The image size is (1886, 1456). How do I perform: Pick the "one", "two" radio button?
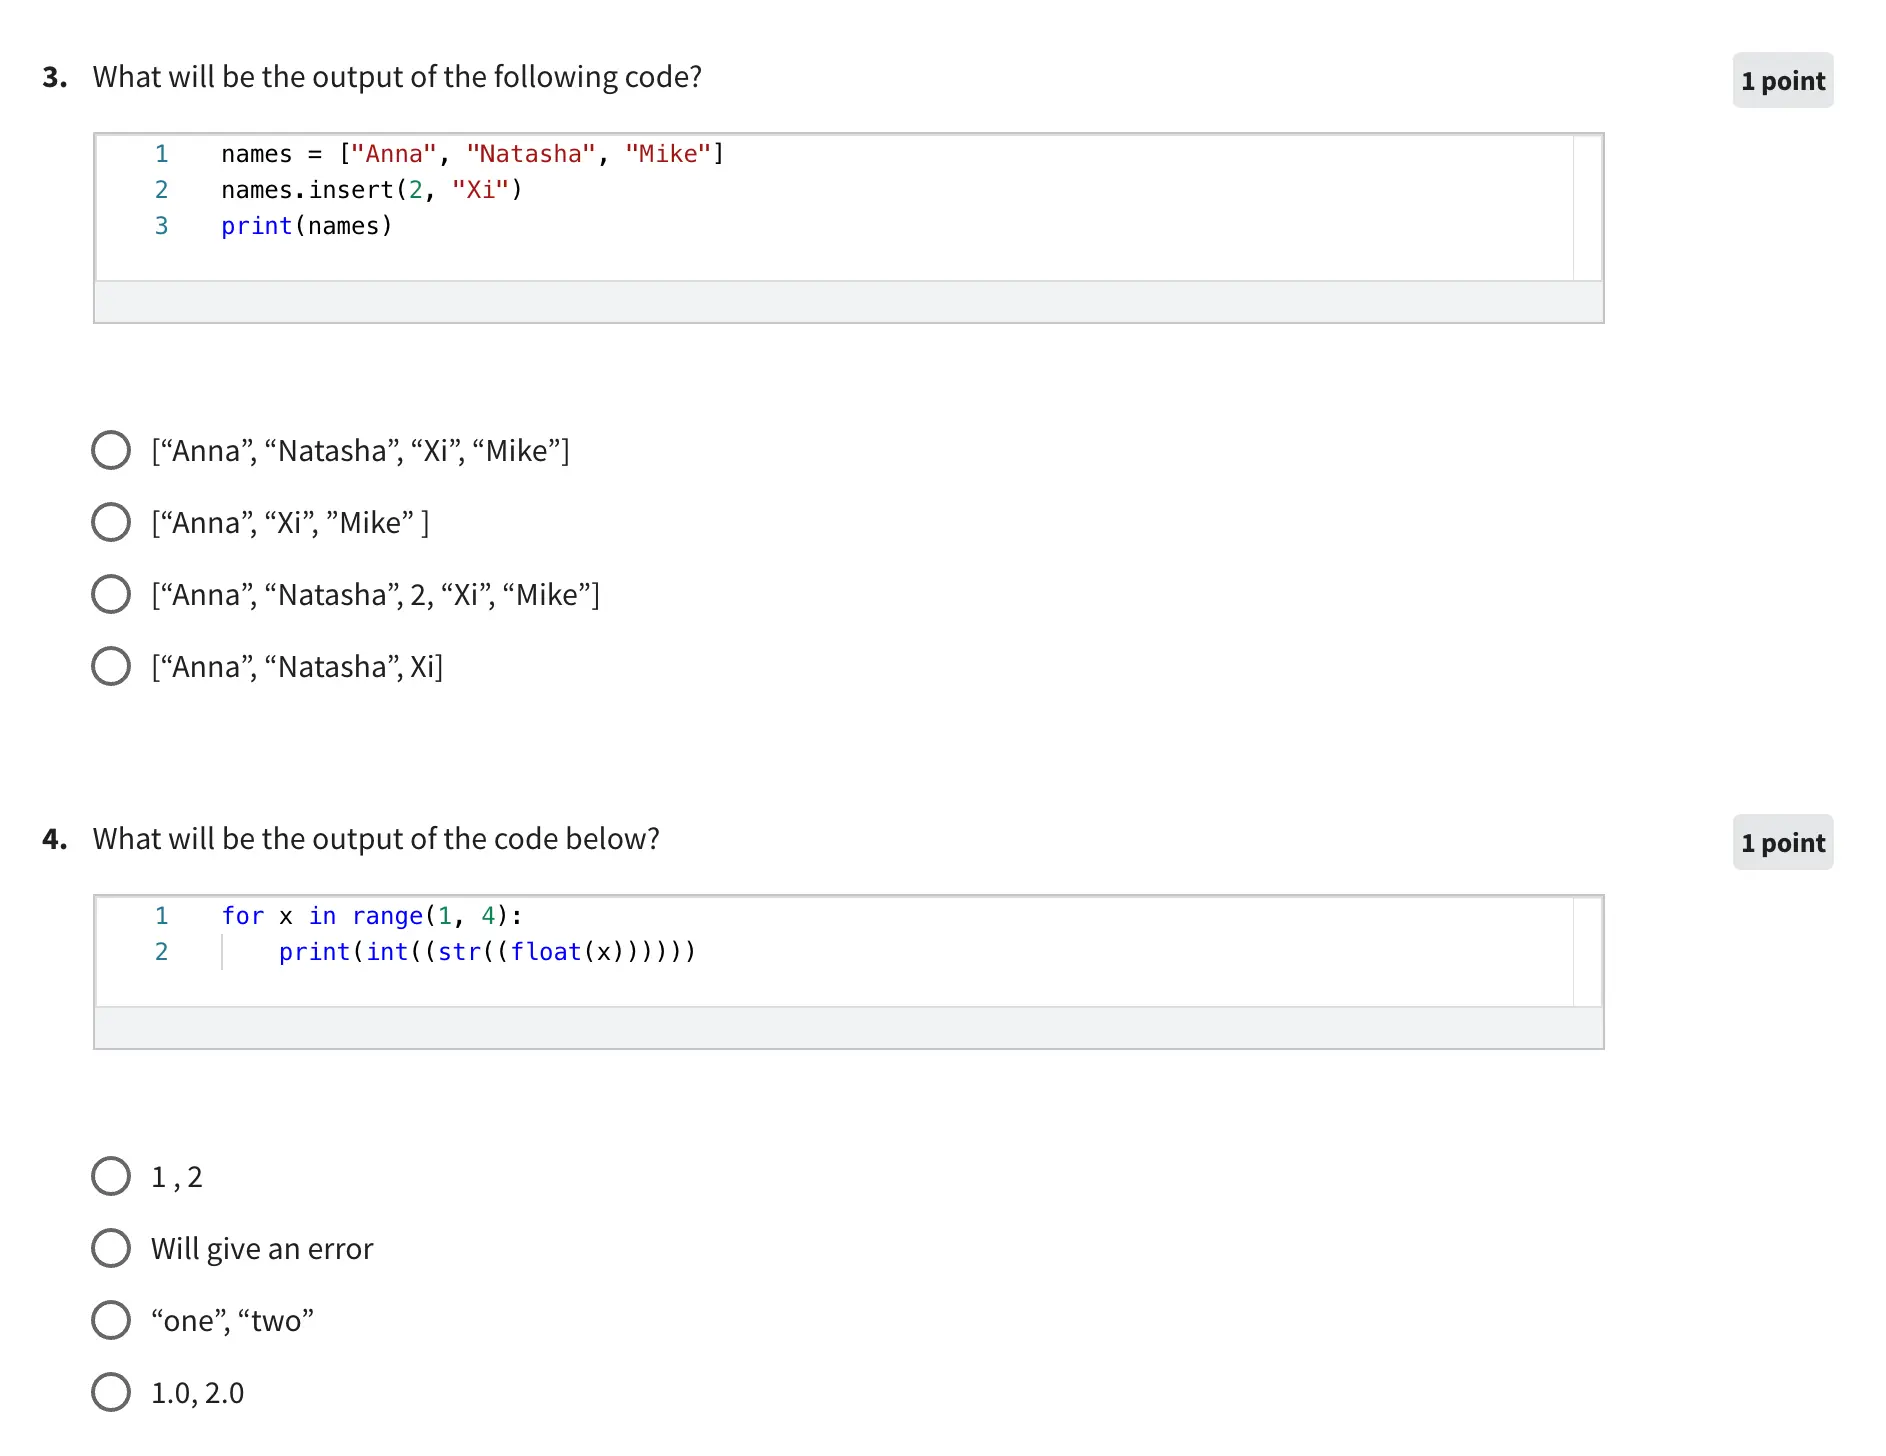point(111,1320)
